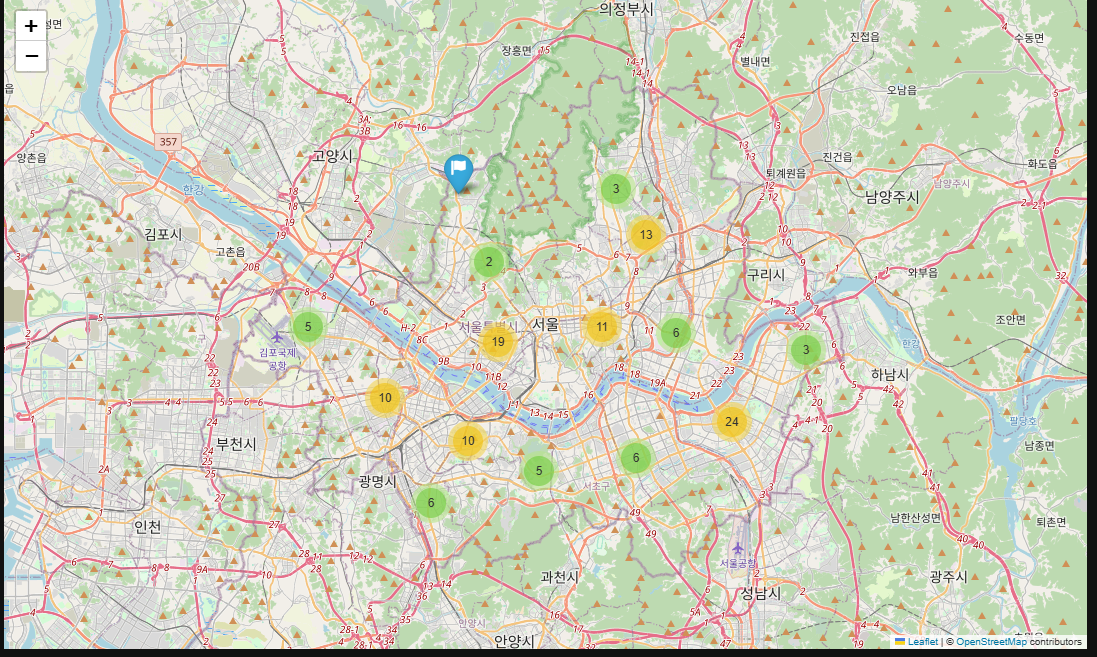This screenshot has width=1097, height=657.
Task: Open the cluster 10 above Gwangmyeong
Action: [x=468, y=441]
